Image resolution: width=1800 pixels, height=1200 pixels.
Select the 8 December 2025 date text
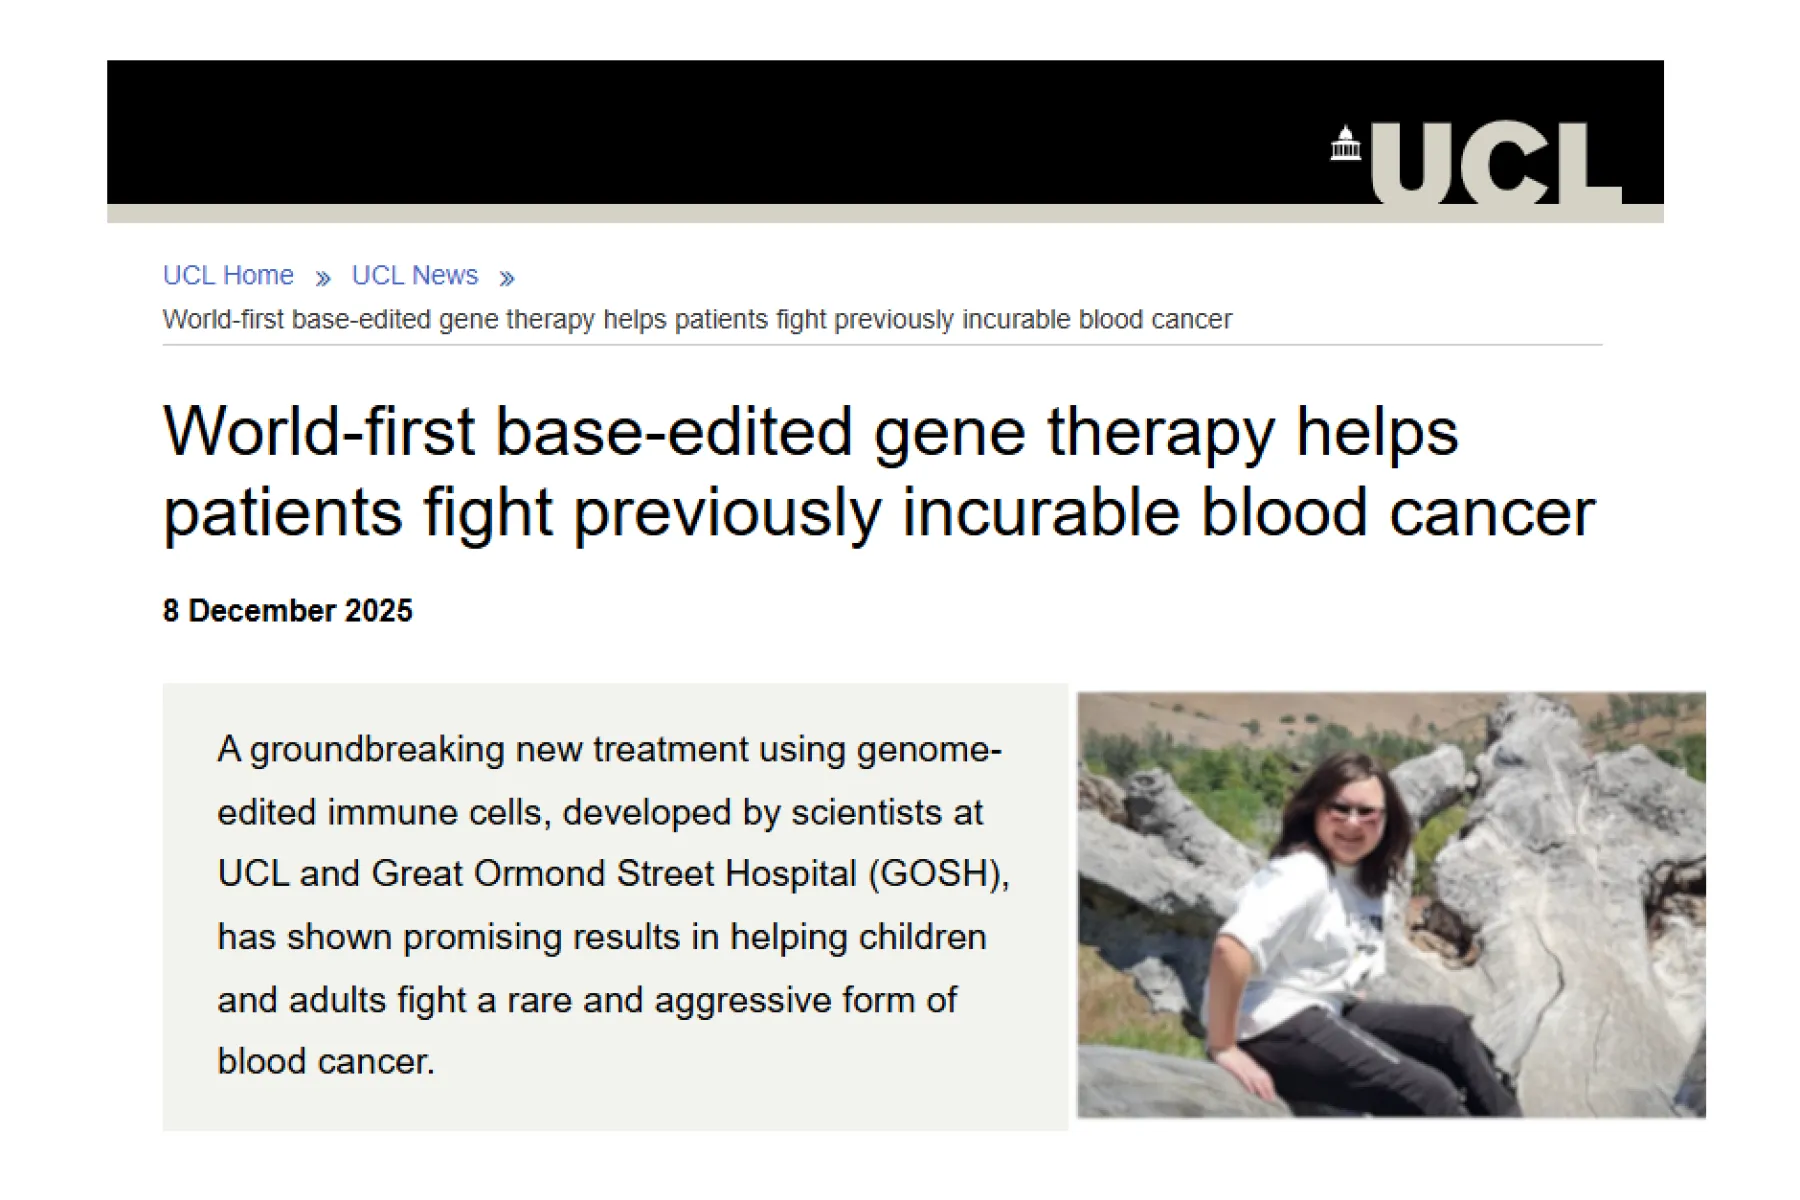click(288, 610)
